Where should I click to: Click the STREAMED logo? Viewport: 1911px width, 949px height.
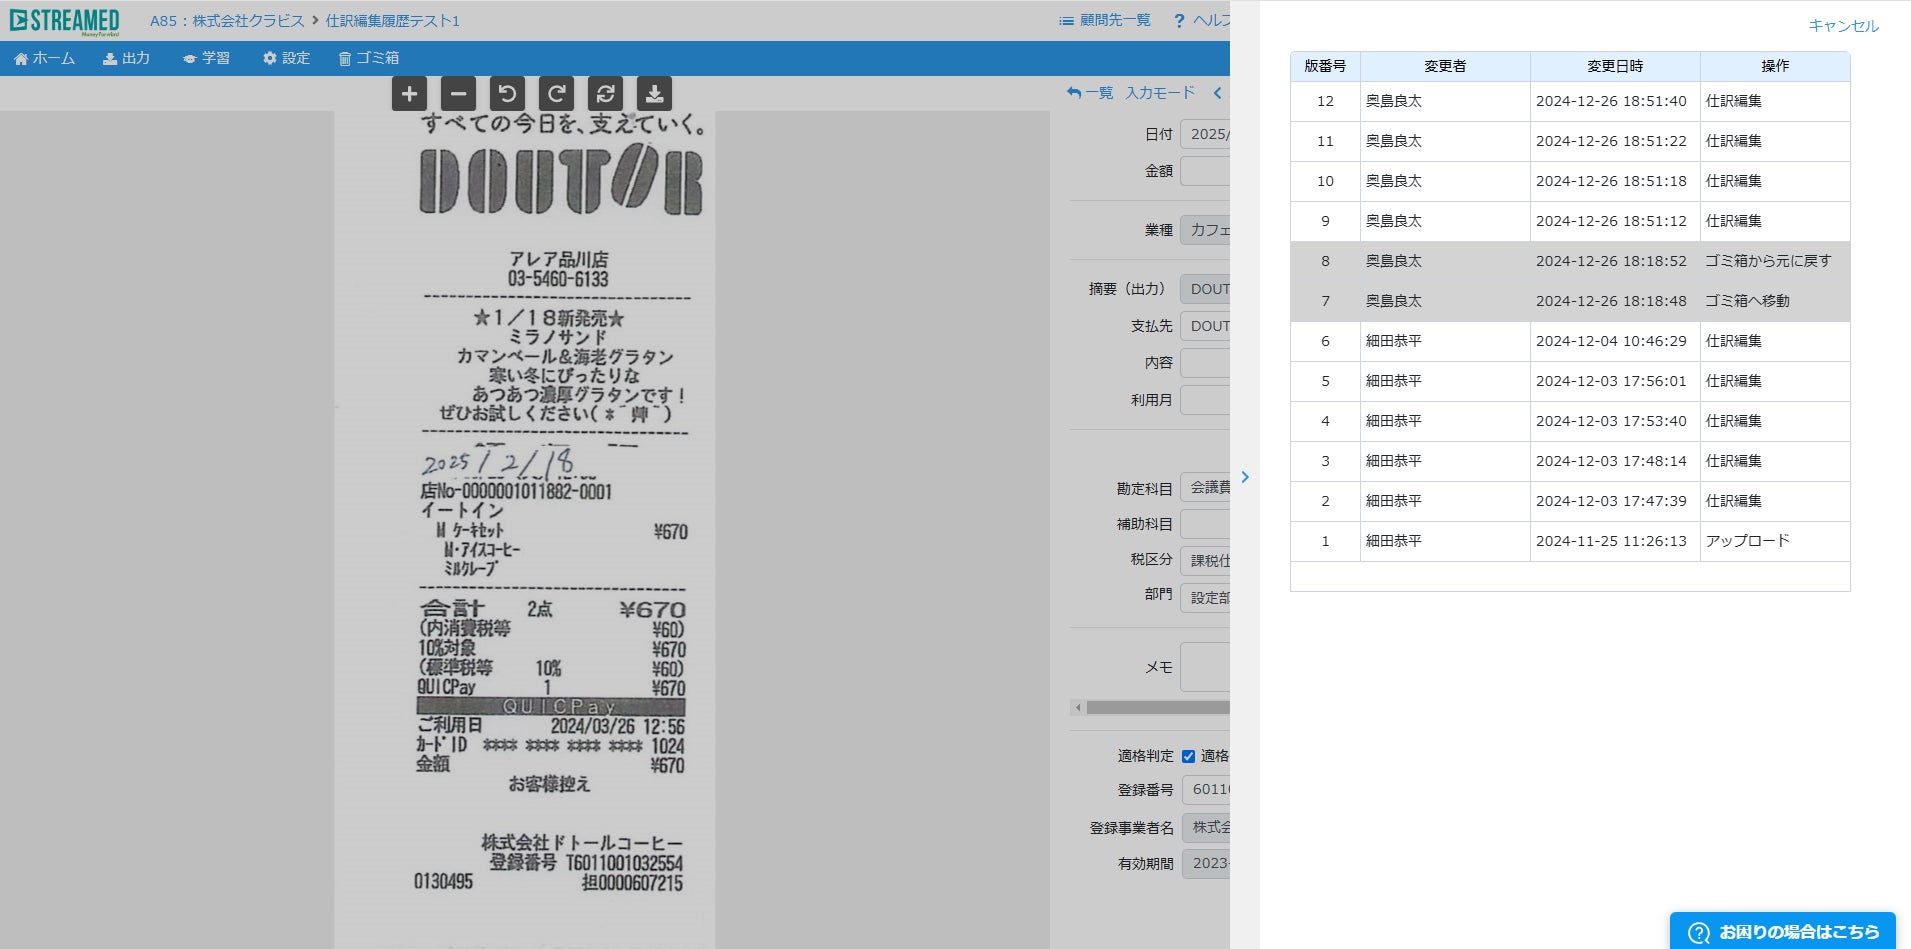(x=64, y=20)
